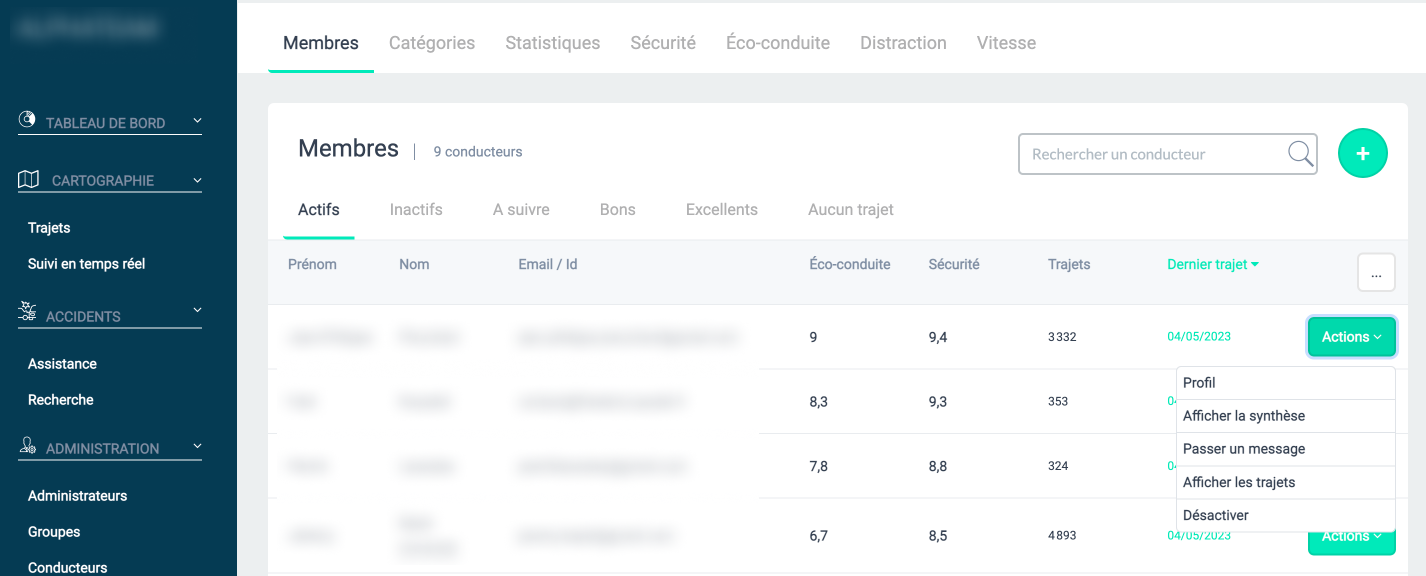Click the 6,7 Éco-conduite score
Screen dimensions: 1426x576
tap(818, 536)
